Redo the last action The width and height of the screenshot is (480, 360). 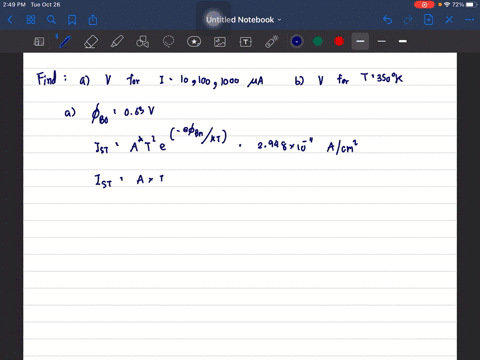pyautogui.click(x=408, y=20)
